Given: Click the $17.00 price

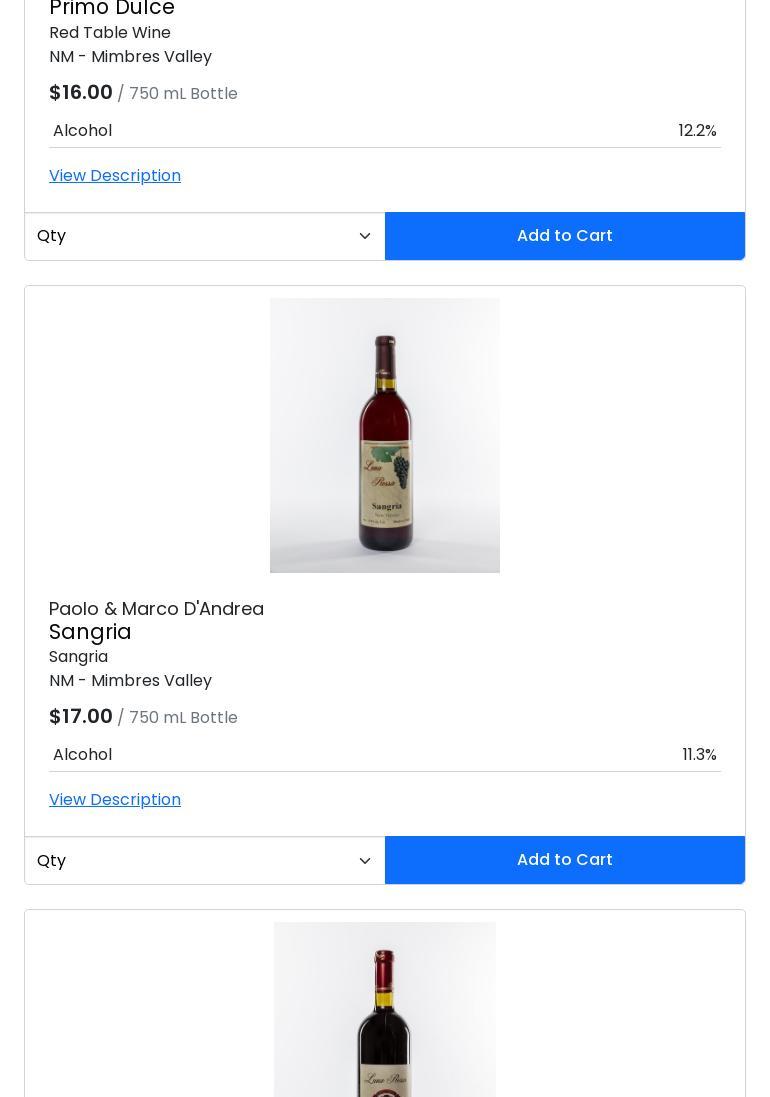Looking at the screenshot, I should [81, 717].
